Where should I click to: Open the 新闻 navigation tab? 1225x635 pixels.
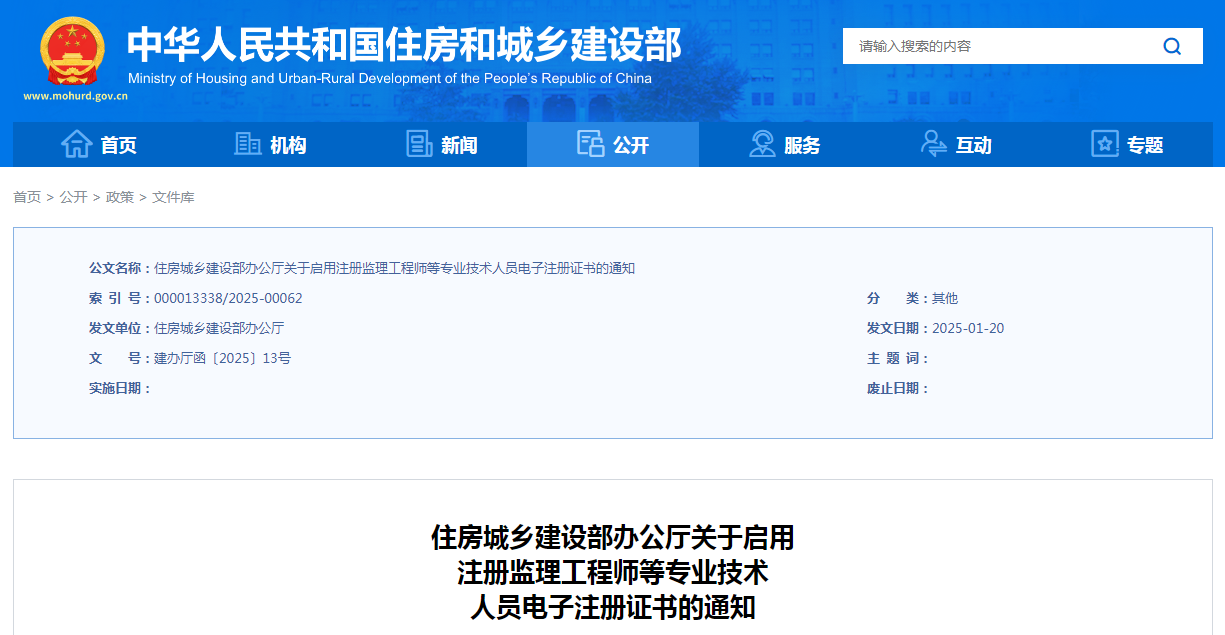pyautogui.click(x=441, y=145)
